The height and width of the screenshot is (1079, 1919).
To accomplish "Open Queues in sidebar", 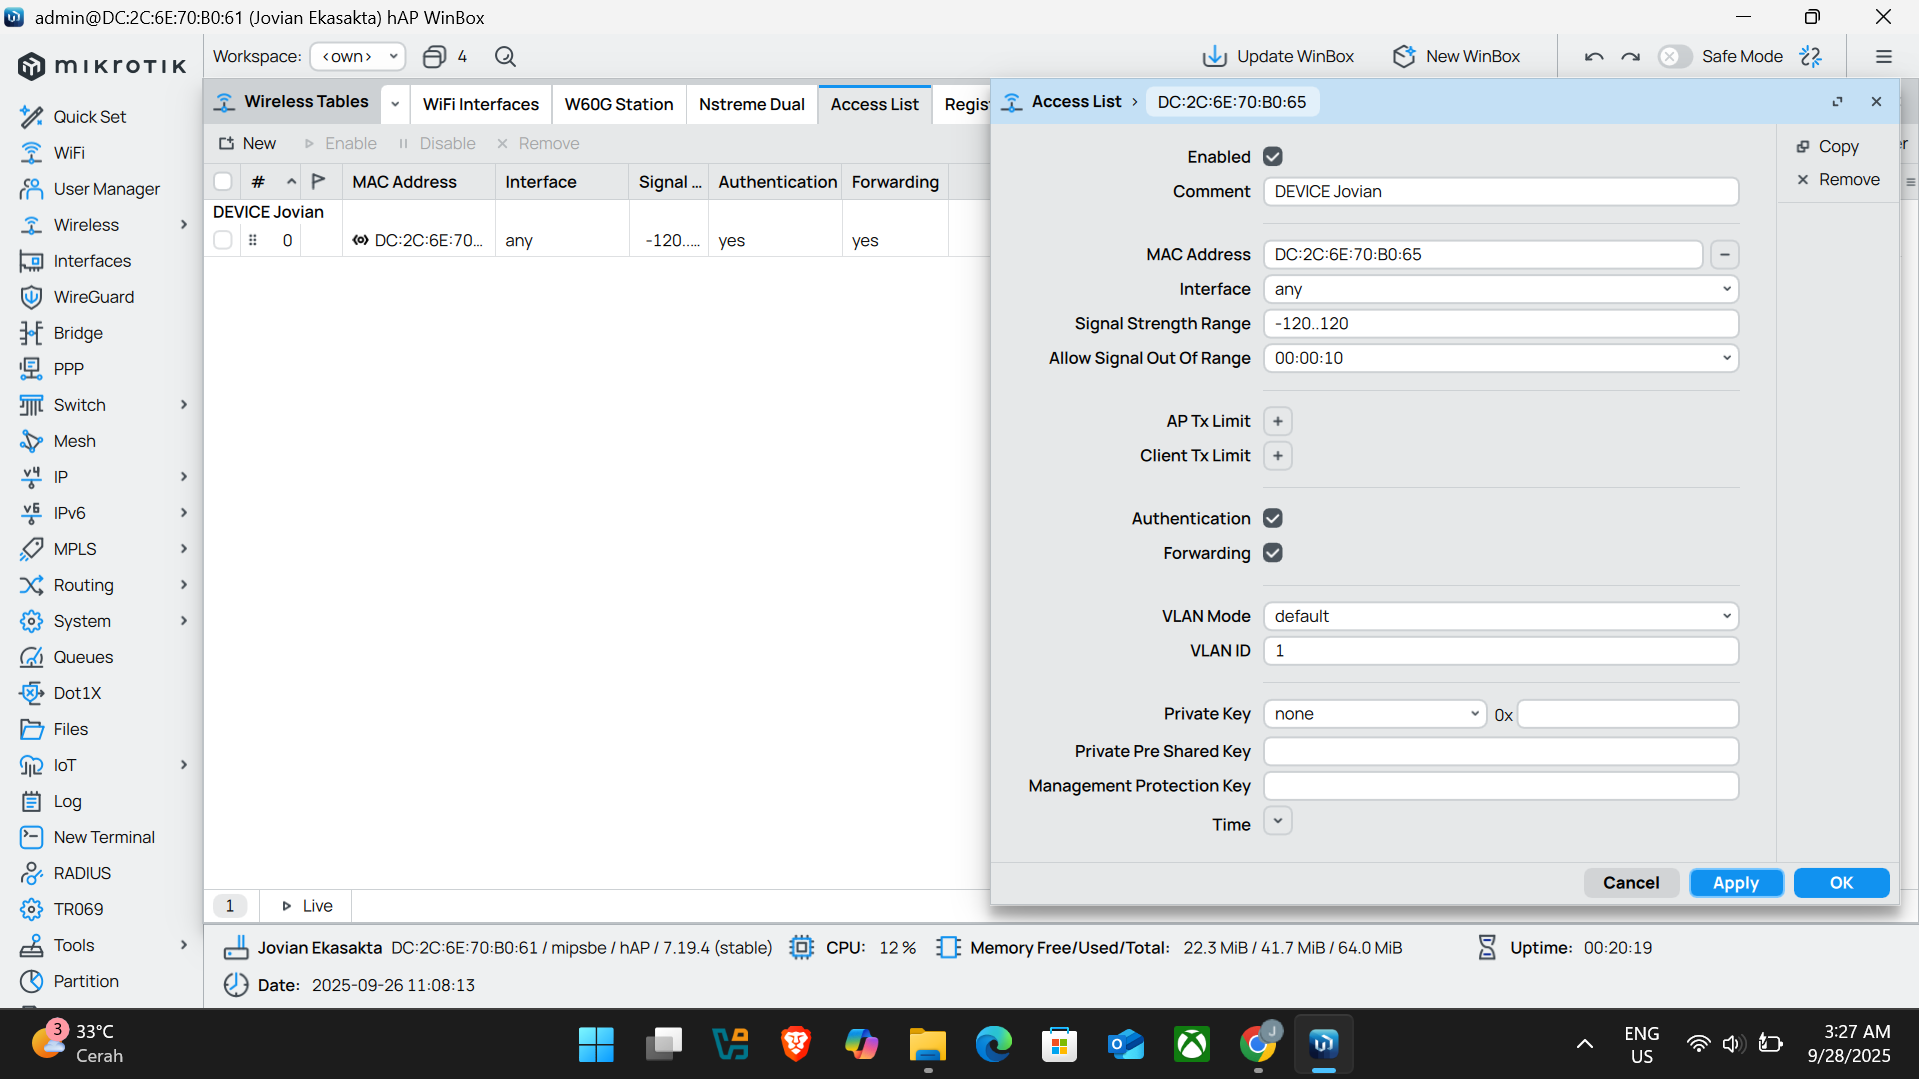I will click(83, 657).
